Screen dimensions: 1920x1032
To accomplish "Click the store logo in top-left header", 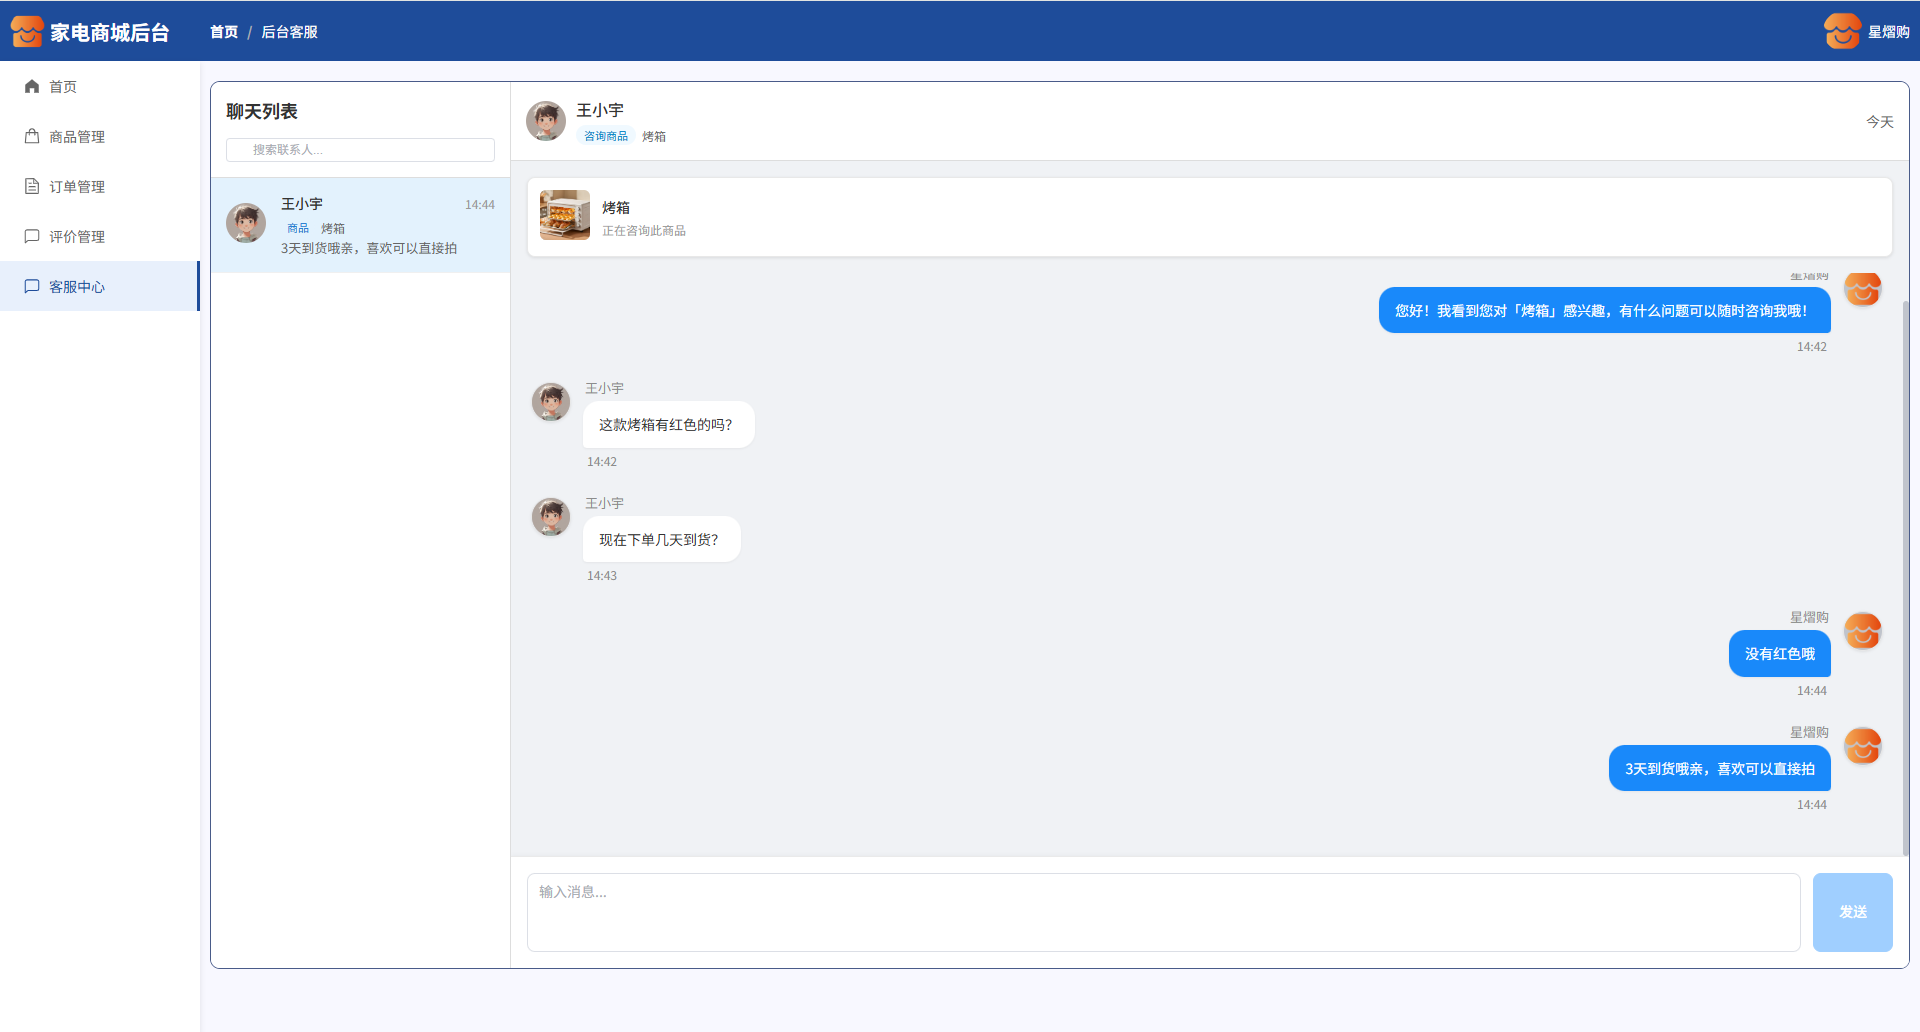I will click(27, 32).
